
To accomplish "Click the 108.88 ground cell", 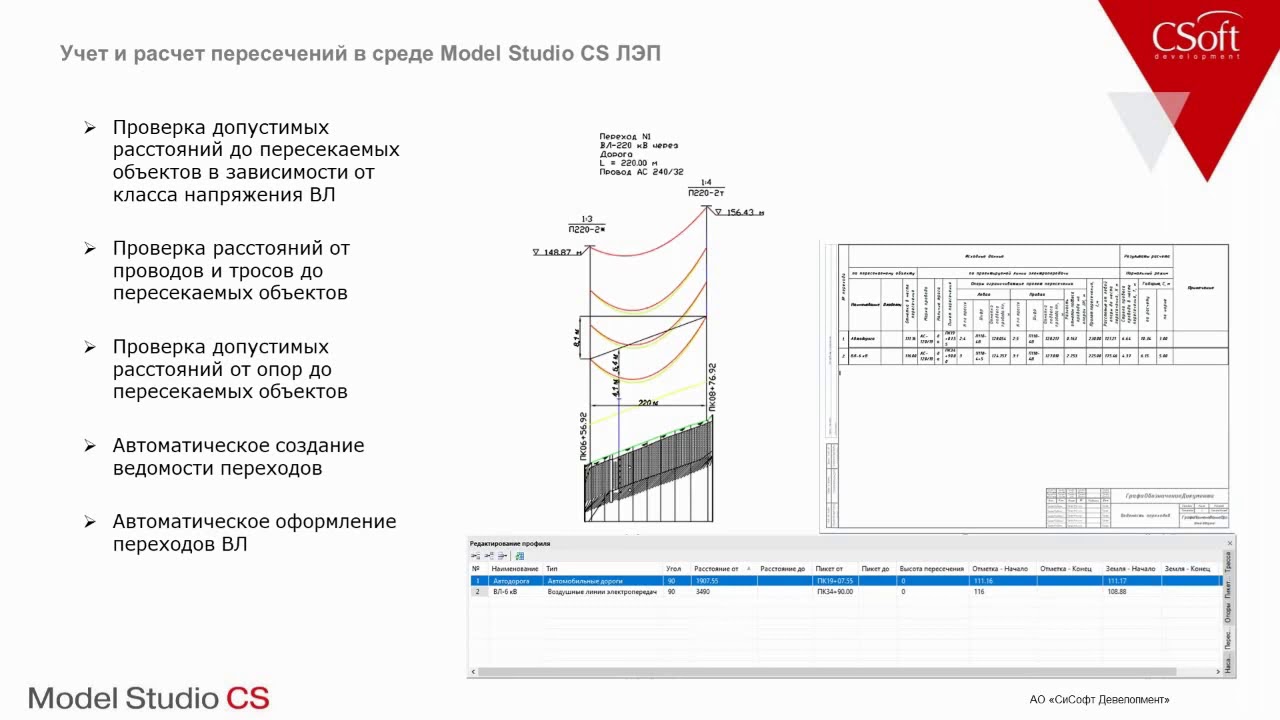I will (x=1131, y=592).
